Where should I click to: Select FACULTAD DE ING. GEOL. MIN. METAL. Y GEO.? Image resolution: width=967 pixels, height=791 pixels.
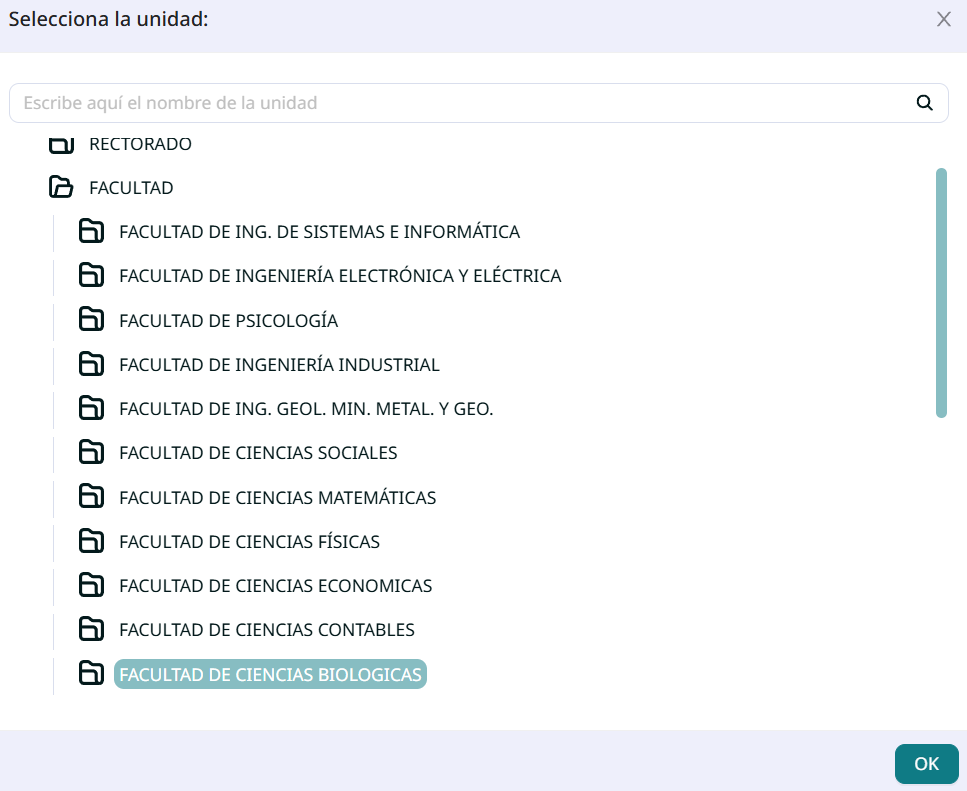(306, 409)
